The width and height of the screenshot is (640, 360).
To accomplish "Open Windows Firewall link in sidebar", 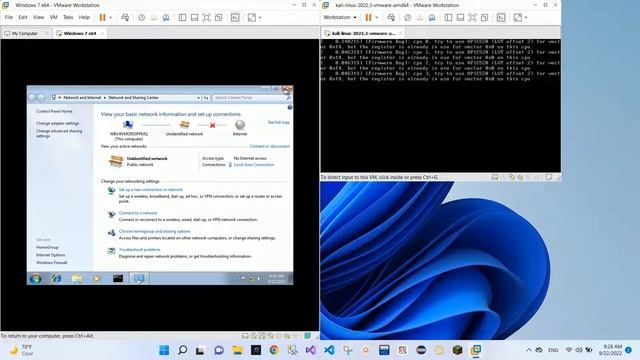I will 51,263.
